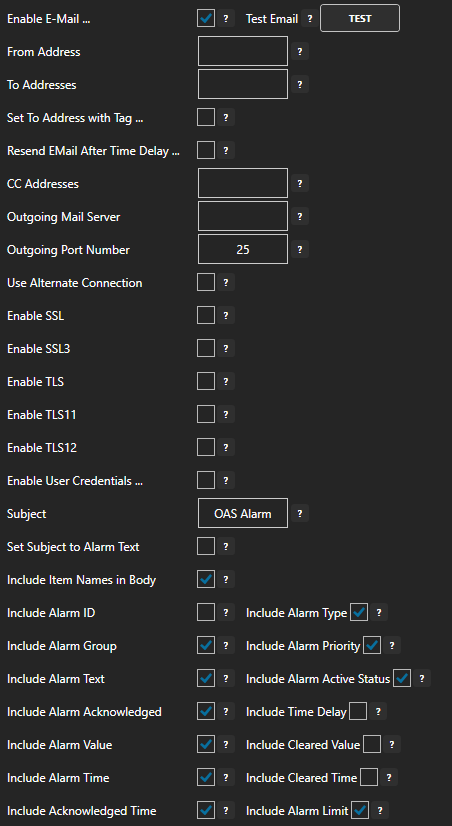Check Set Subject to Alarm Text

click(x=206, y=546)
